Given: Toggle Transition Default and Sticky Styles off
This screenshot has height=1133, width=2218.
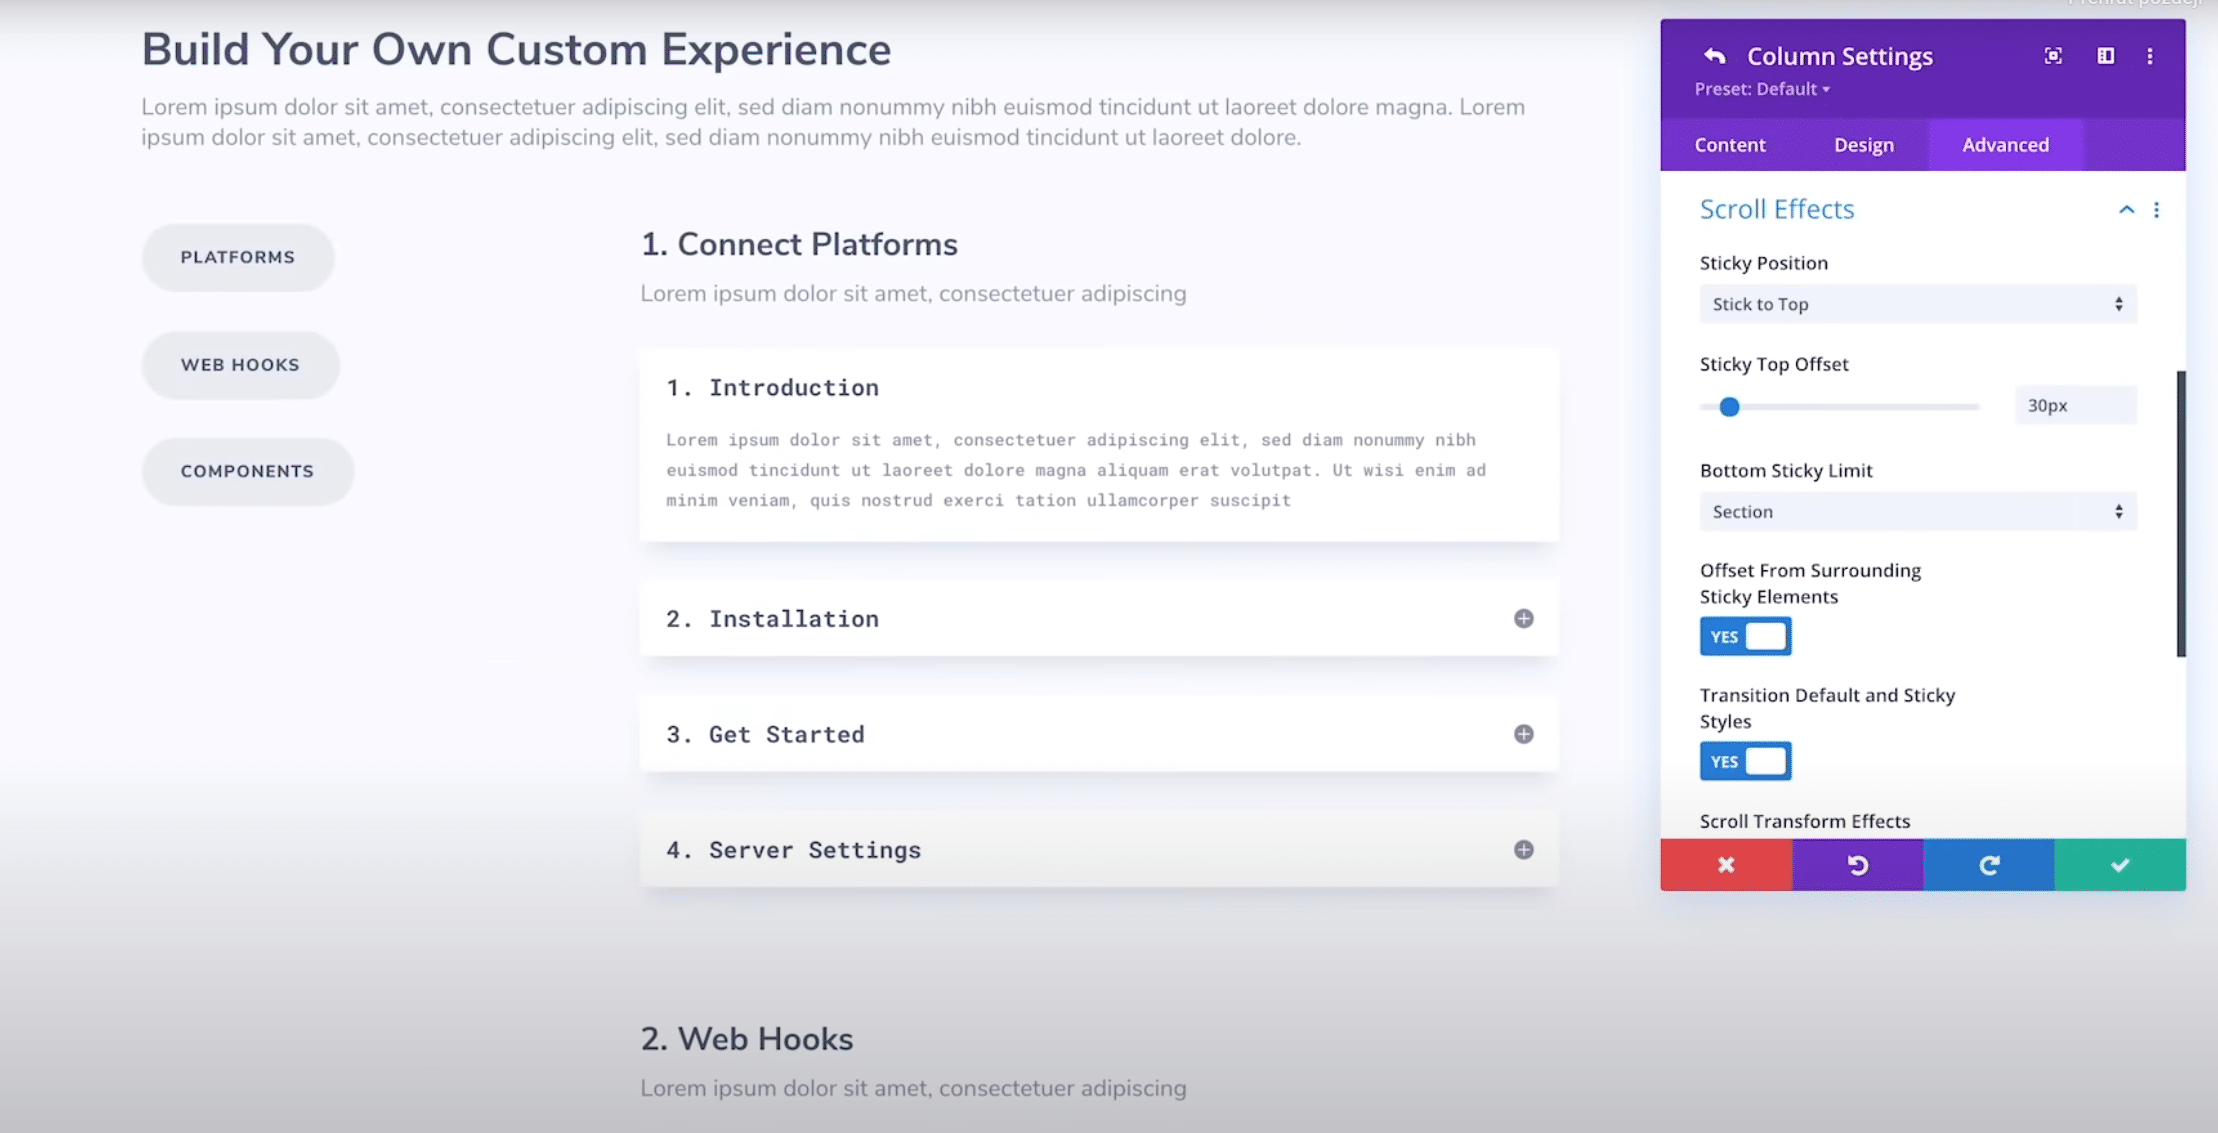Looking at the screenshot, I should coord(1744,760).
